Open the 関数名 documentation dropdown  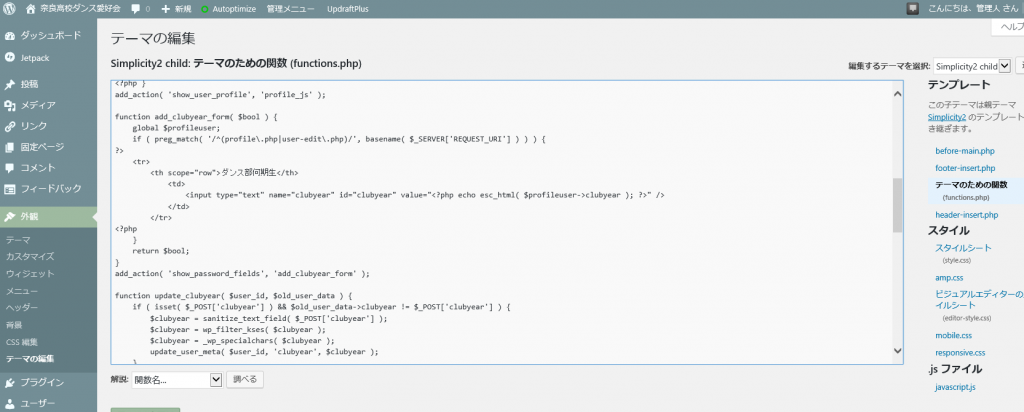click(178, 380)
